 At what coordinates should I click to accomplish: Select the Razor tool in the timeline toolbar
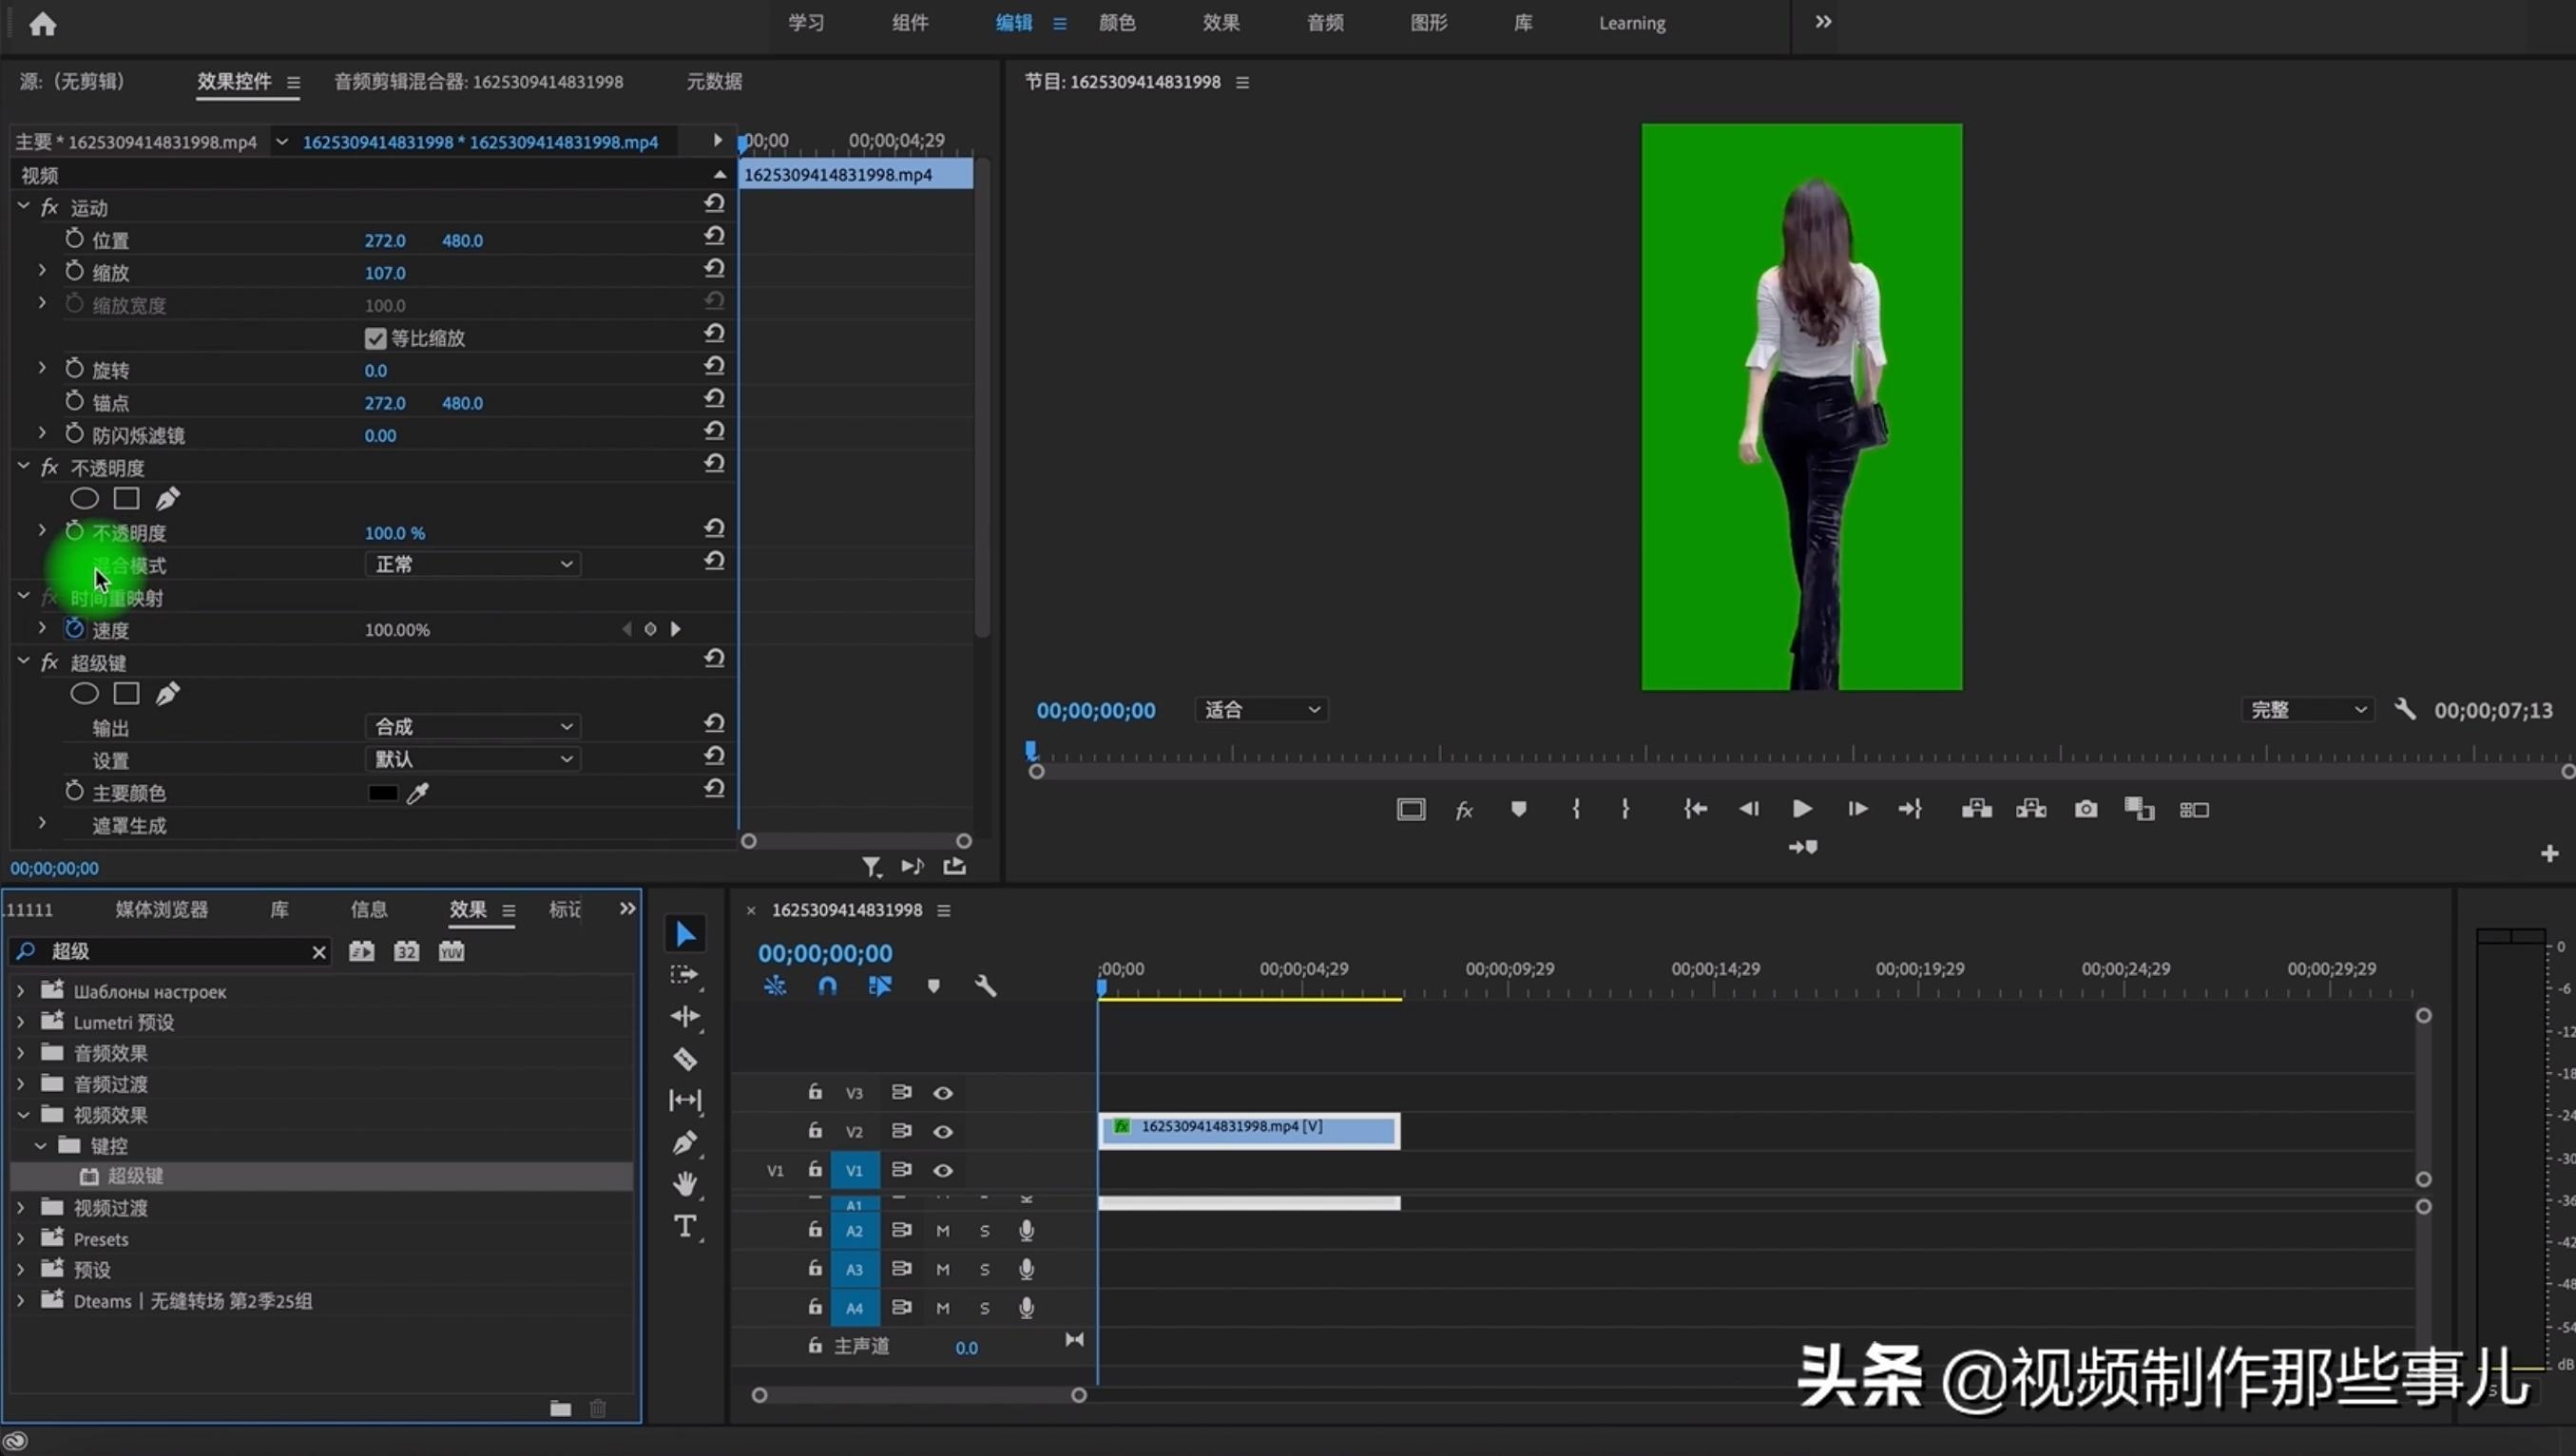pos(685,1058)
